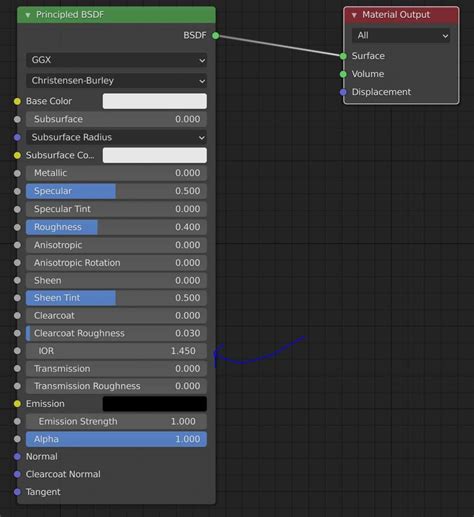474x517 pixels.
Task: Click the Roughness slider
Action: [x=116, y=227]
